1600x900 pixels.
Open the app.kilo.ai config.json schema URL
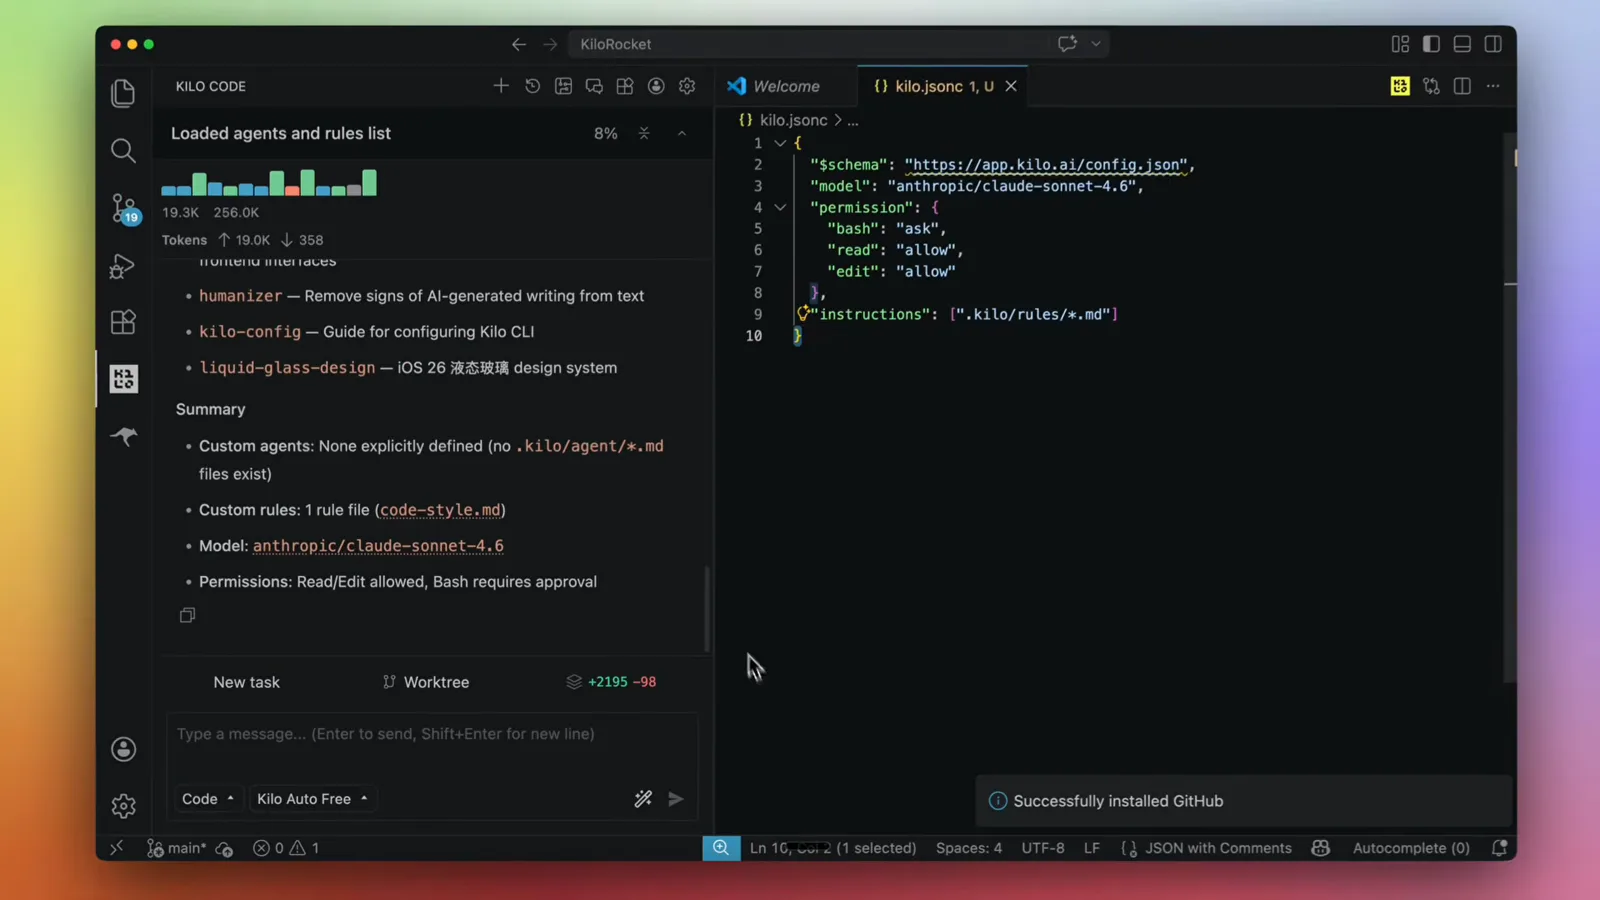point(1046,164)
